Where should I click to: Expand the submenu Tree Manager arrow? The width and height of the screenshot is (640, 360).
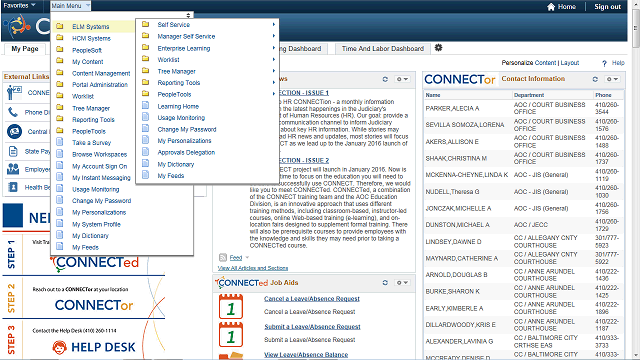[274, 71]
